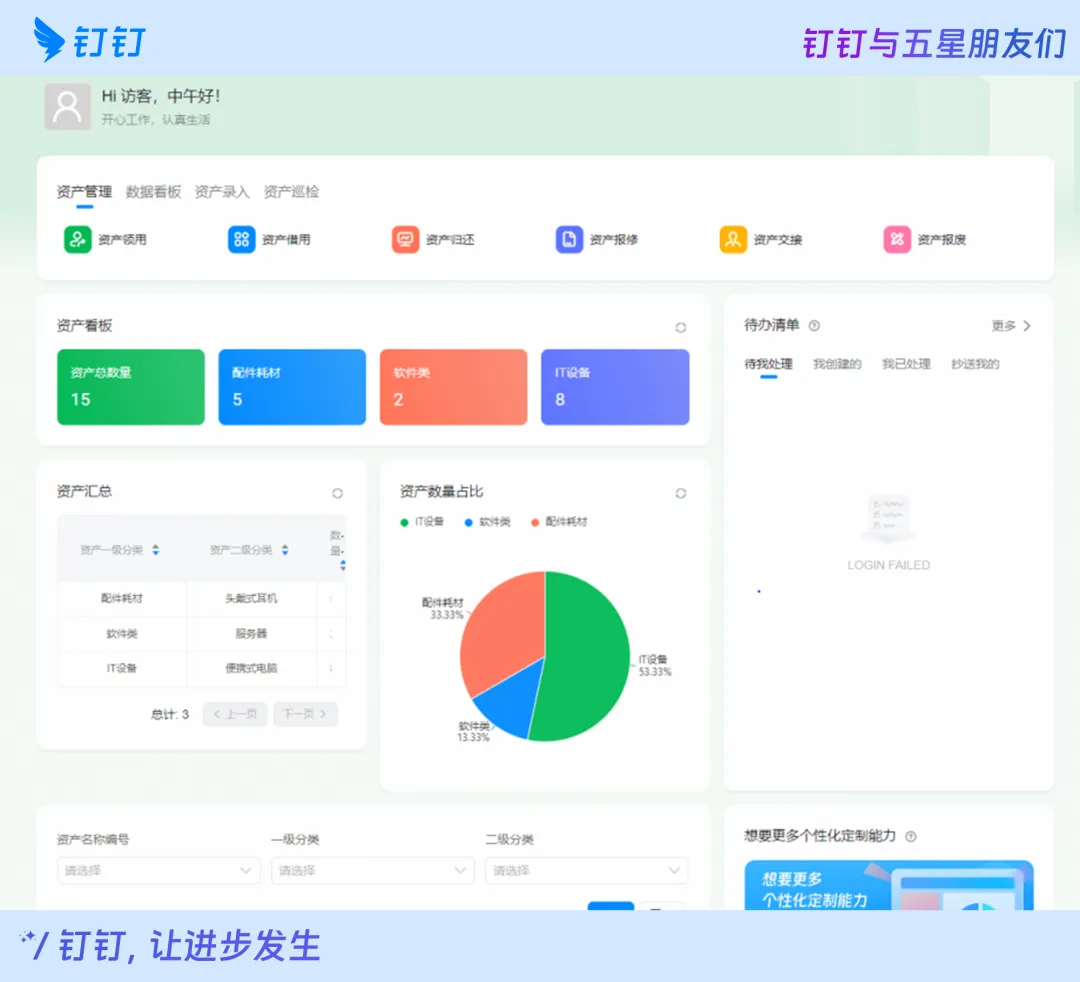Toggle 配件耗材 legend item in chart

pyautogui.click(x=559, y=522)
